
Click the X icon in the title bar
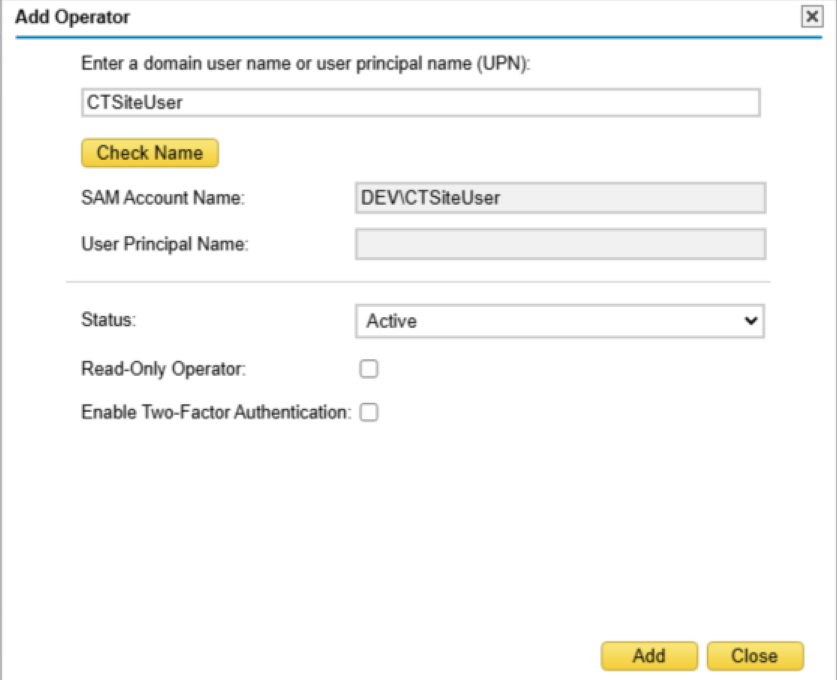(812, 17)
